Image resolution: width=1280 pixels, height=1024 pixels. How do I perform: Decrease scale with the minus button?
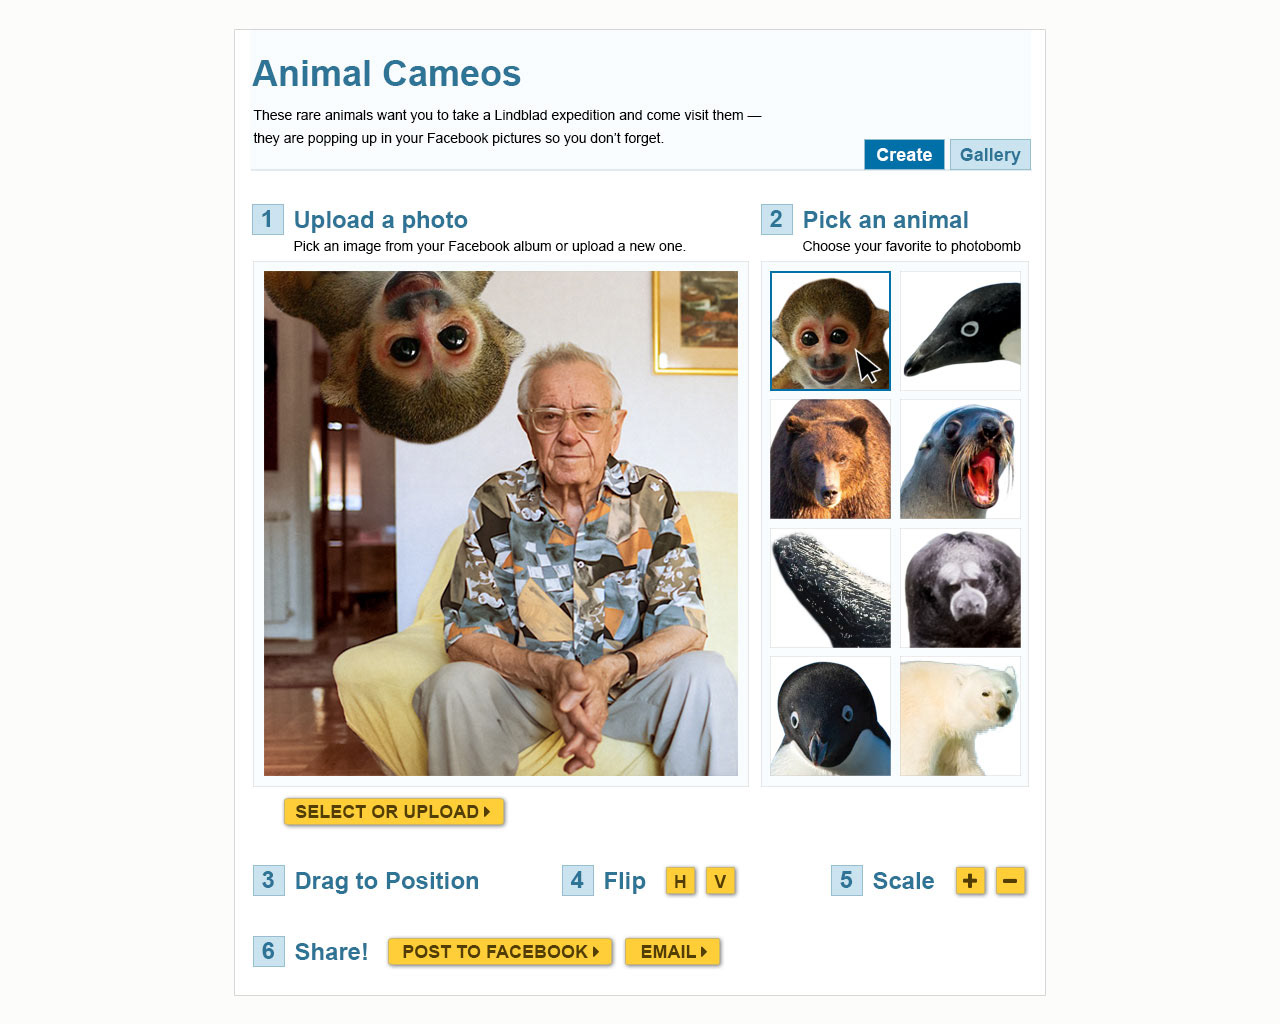click(1010, 881)
